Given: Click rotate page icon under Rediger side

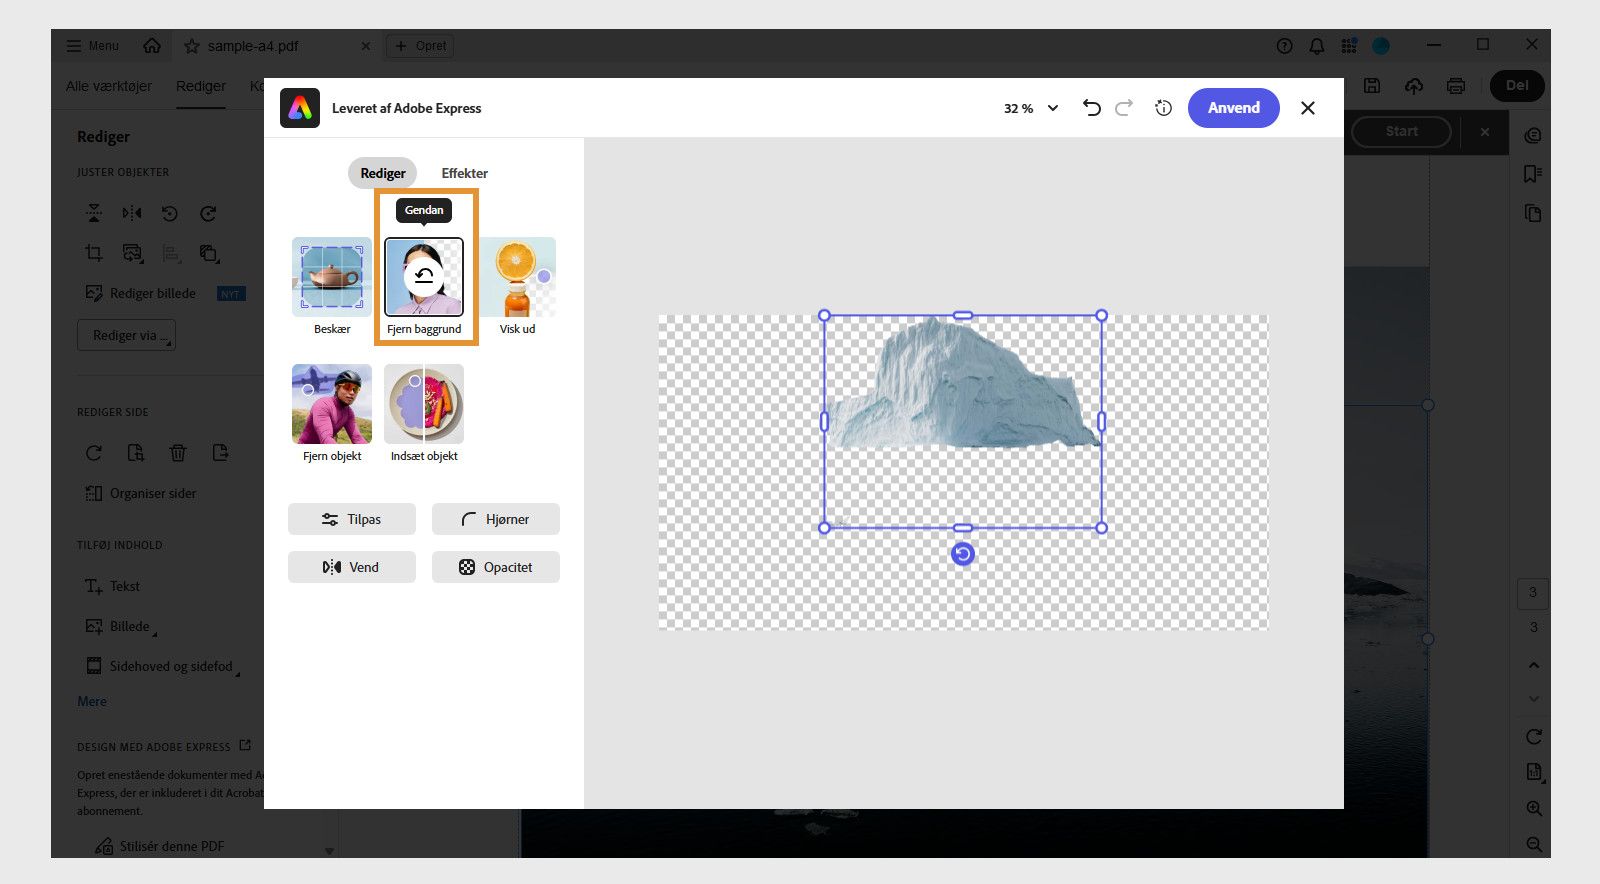Looking at the screenshot, I should pyautogui.click(x=94, y=453).
